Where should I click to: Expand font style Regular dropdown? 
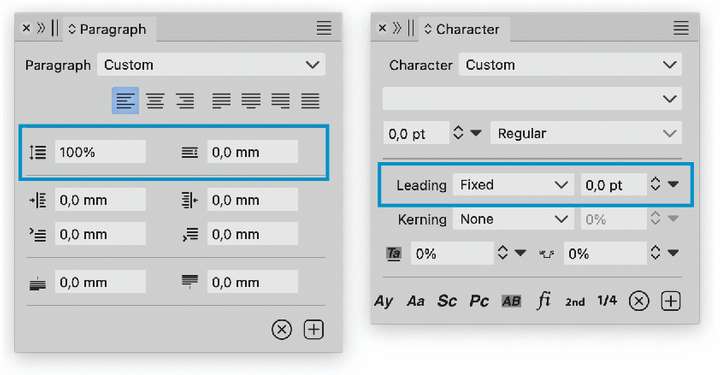(586, 134)
